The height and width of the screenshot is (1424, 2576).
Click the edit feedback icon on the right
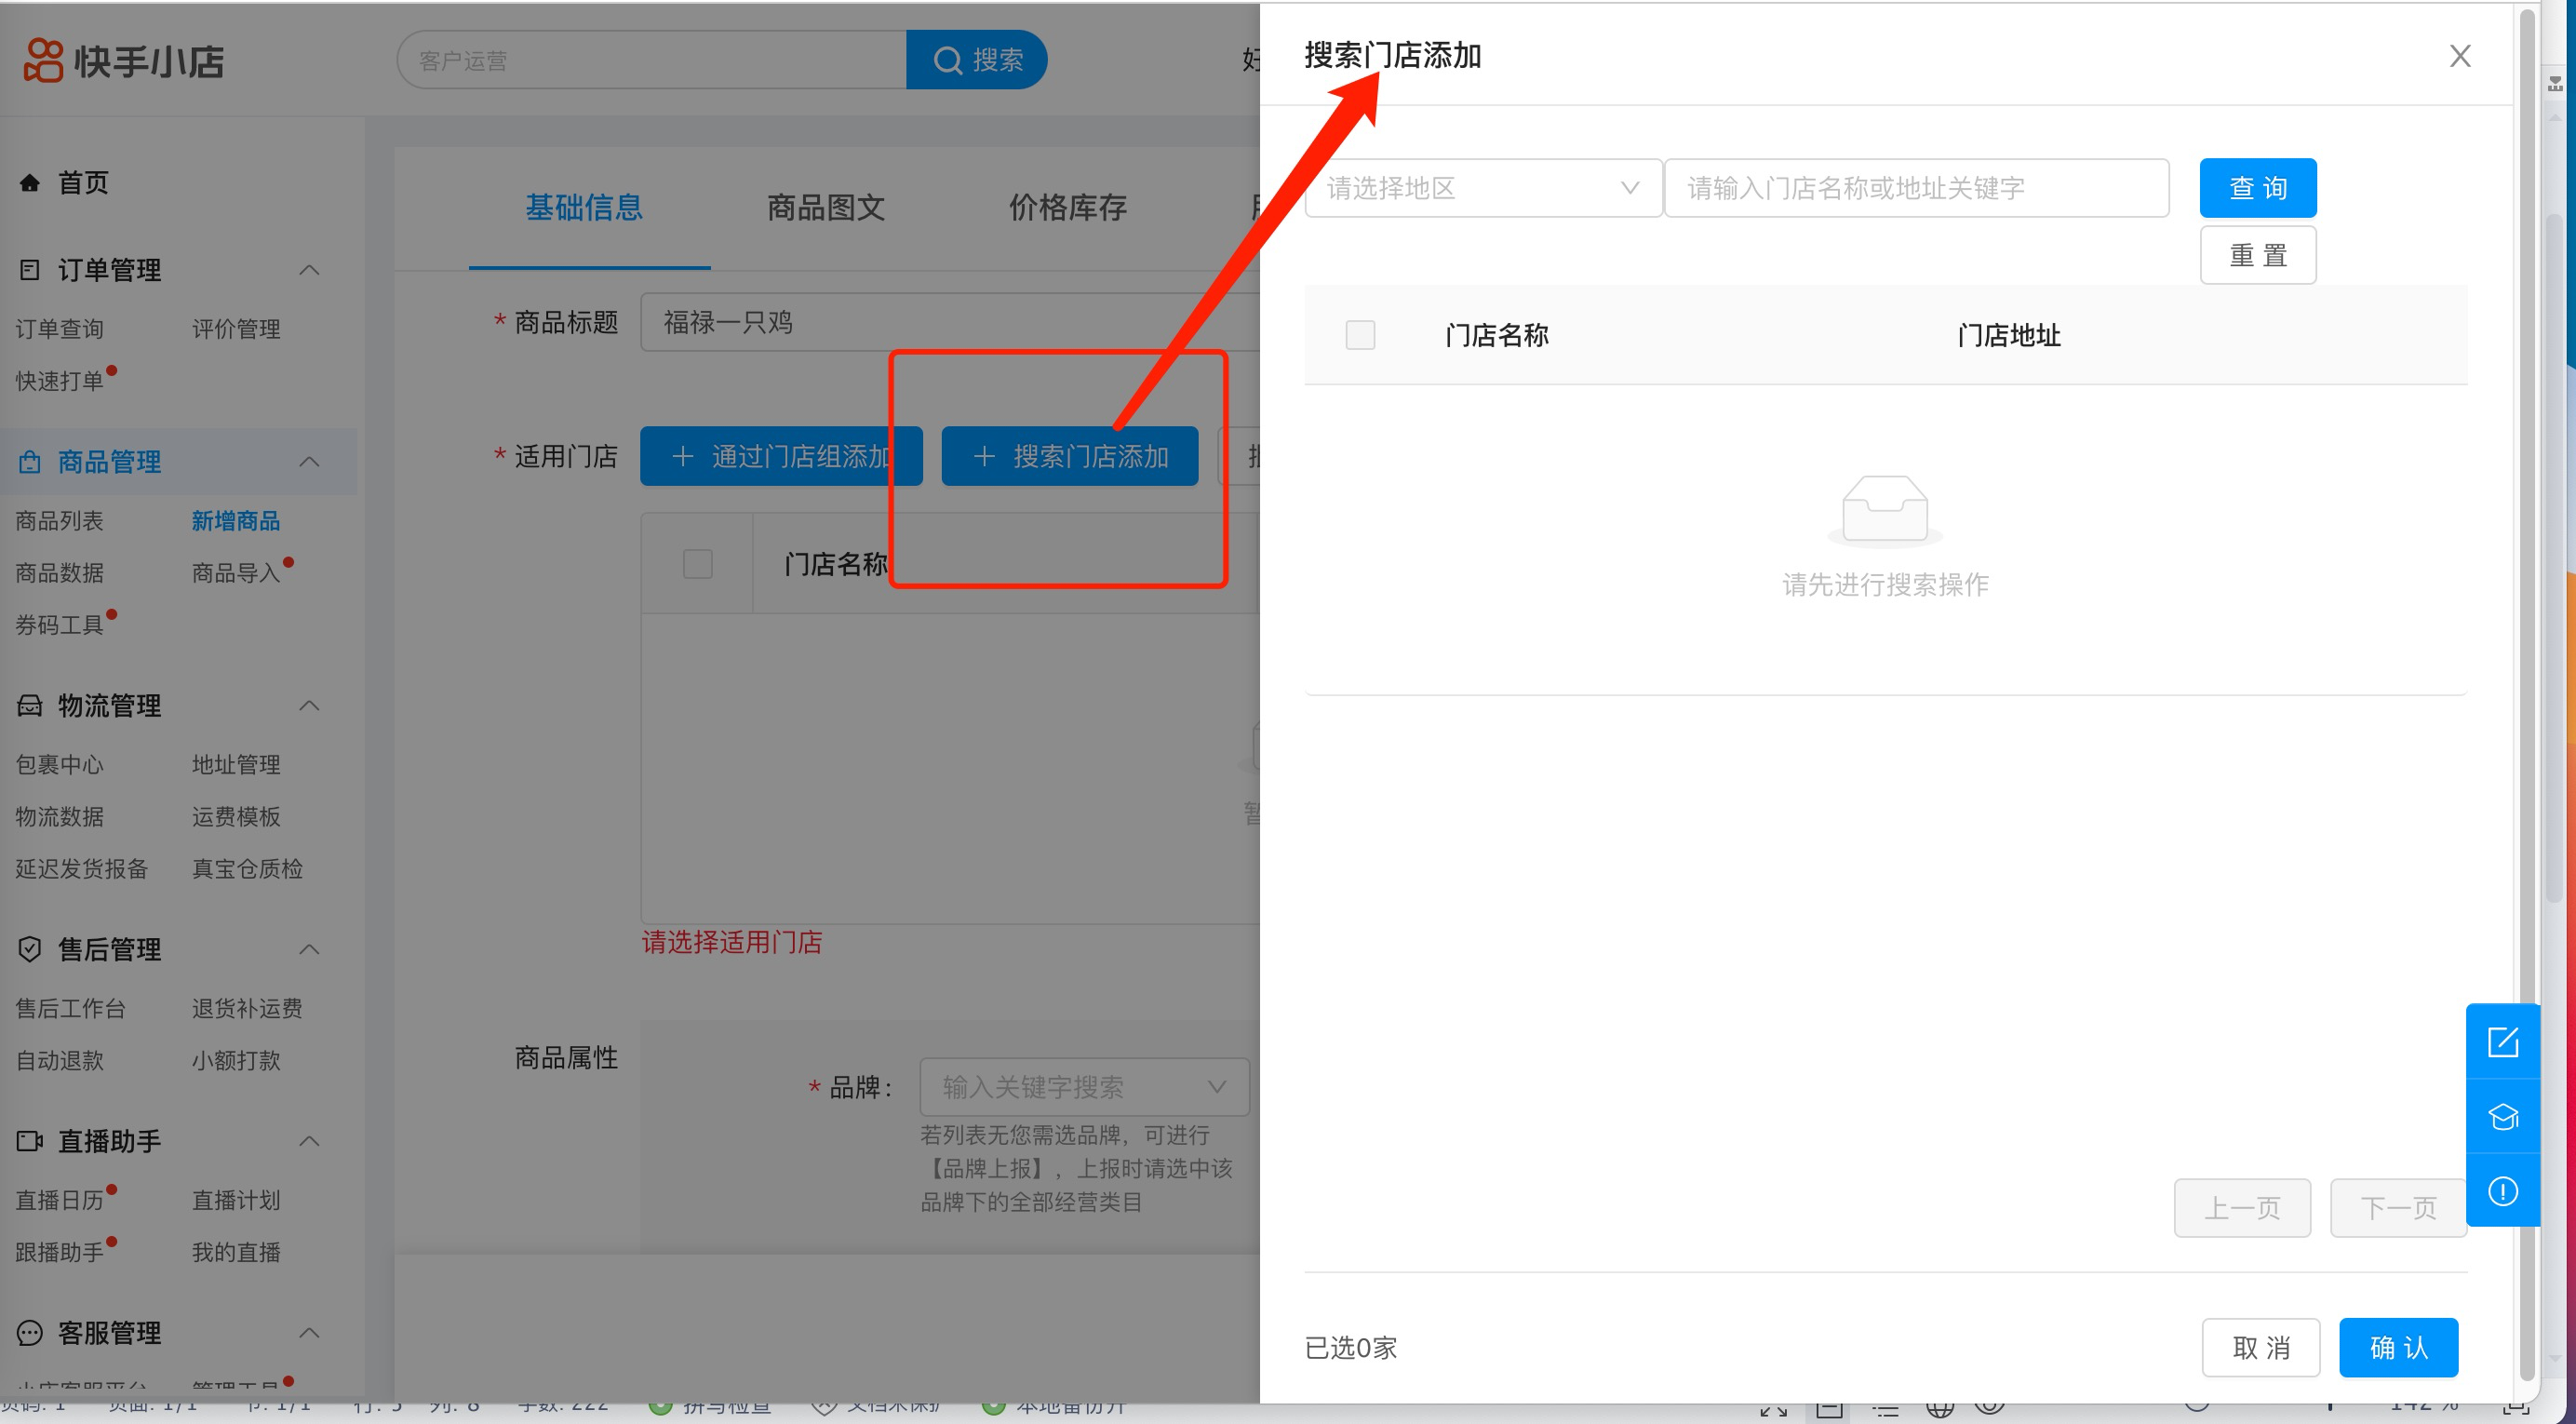[x=2502, y=1042]
